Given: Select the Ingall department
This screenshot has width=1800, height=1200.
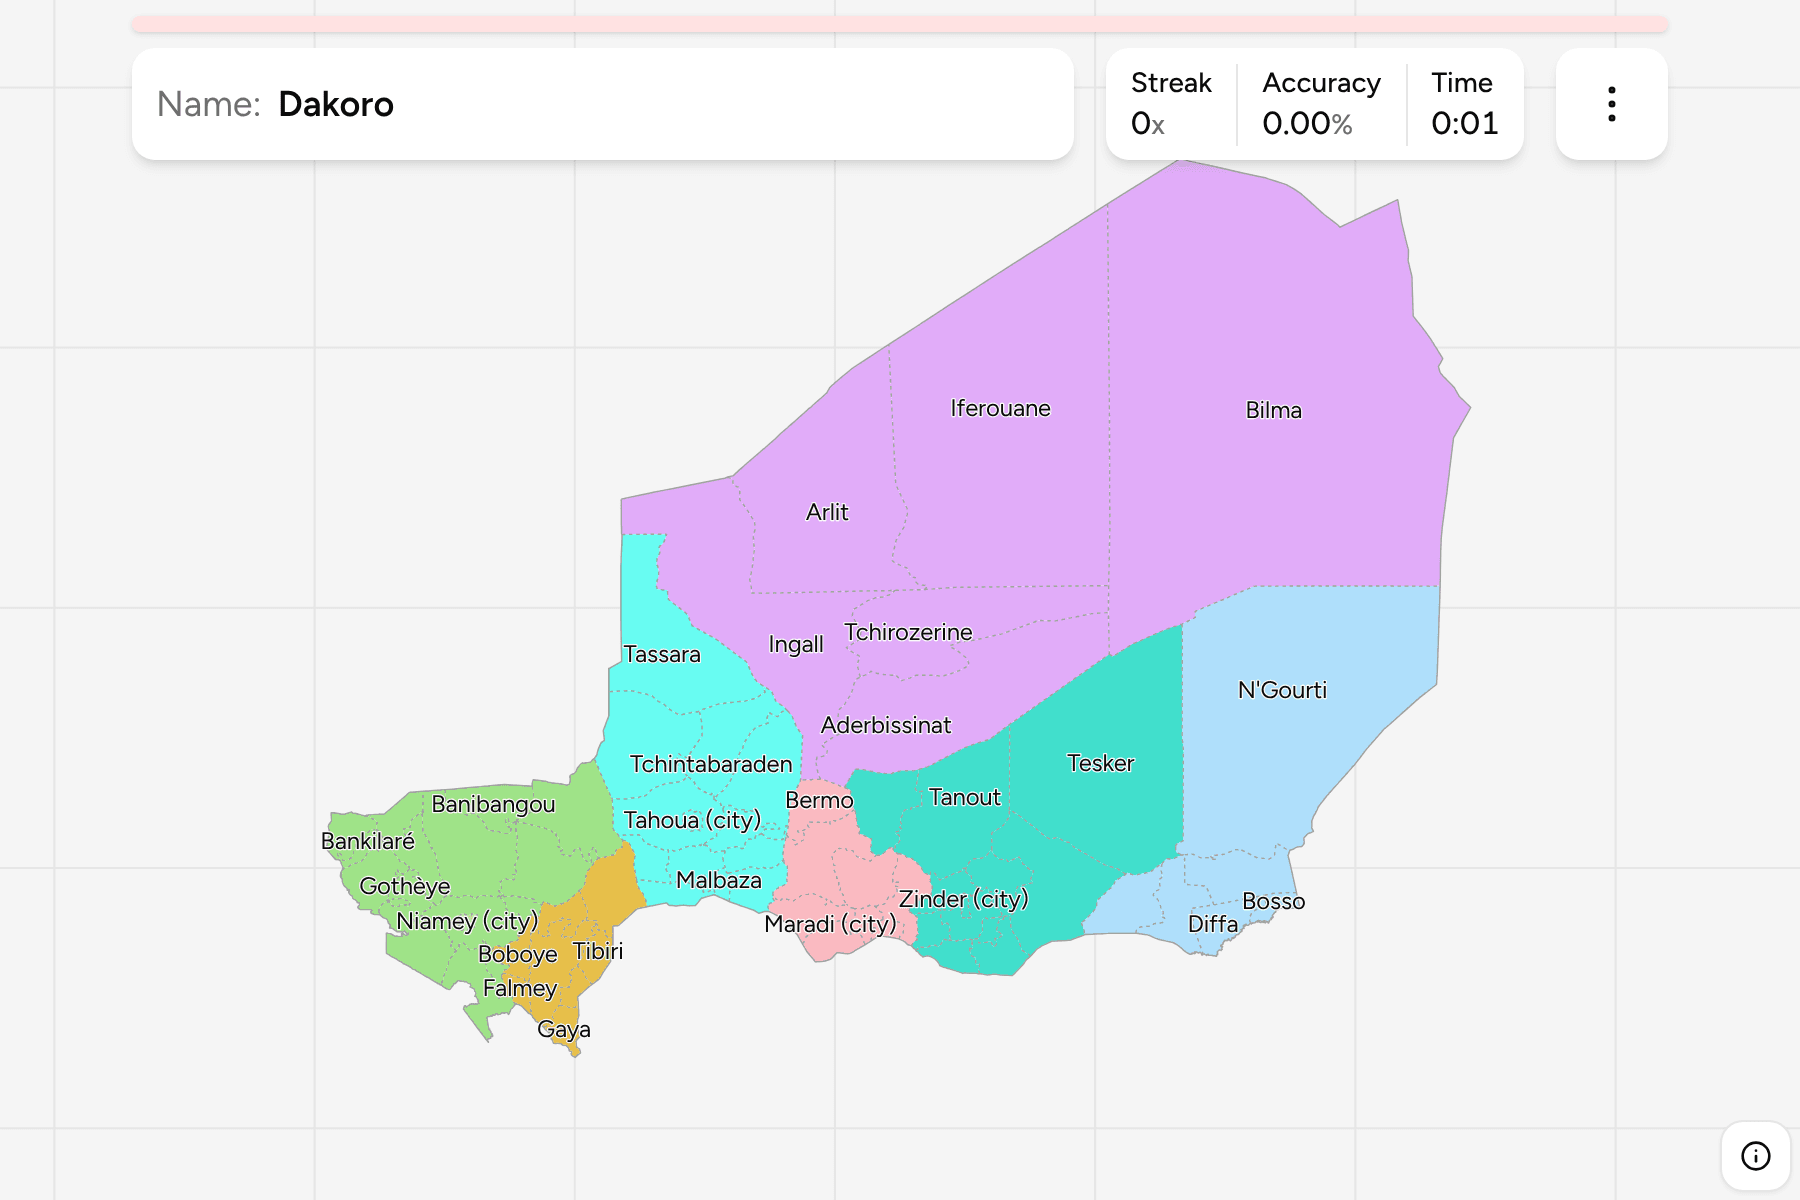Looking at the screenshot, I should [x=796, y=645].
